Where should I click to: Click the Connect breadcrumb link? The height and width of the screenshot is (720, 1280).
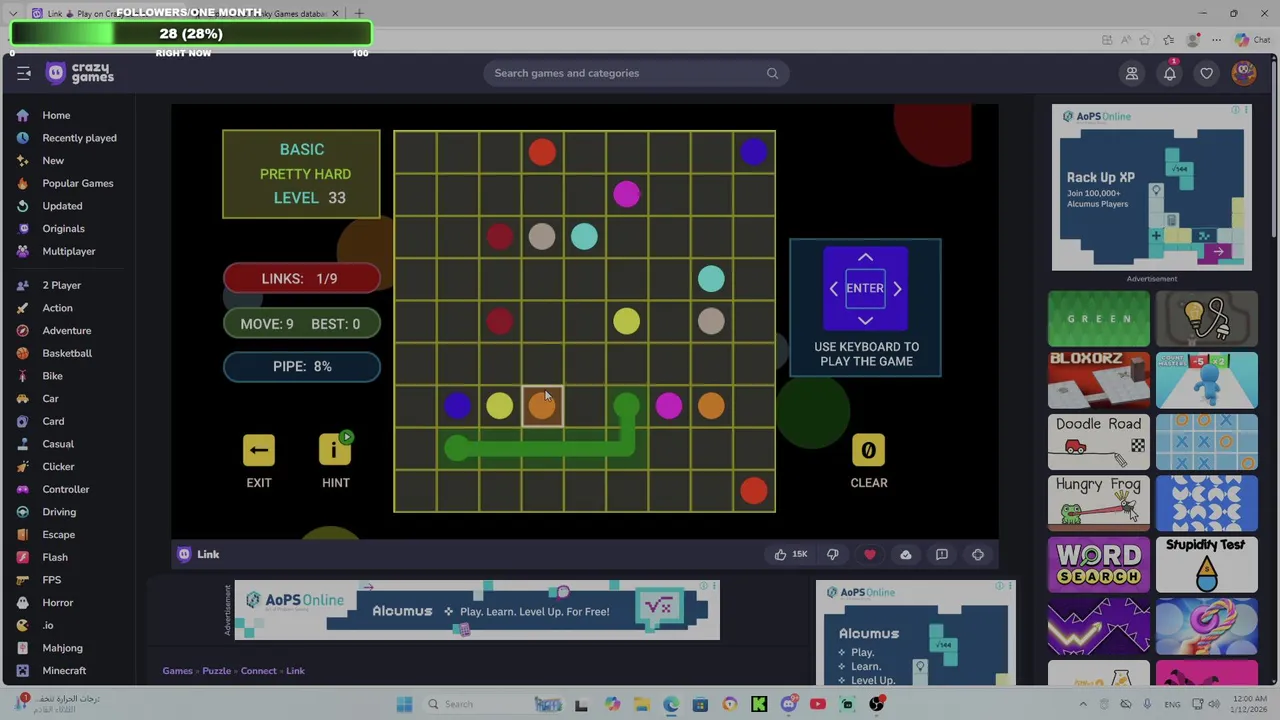258,671
